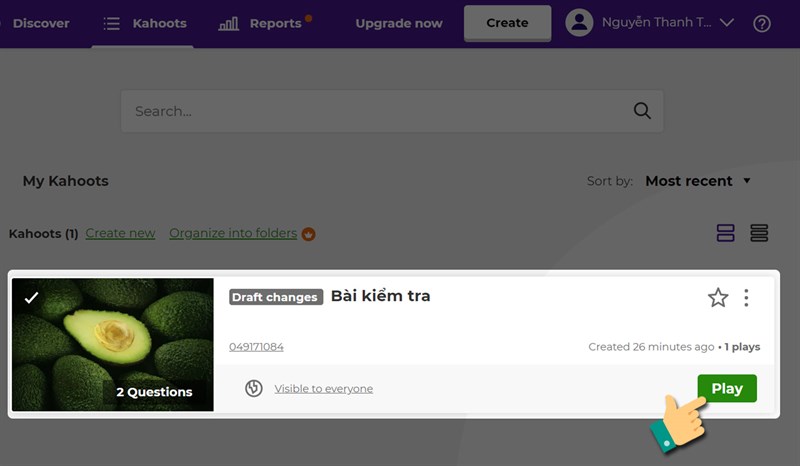Viewport: 800px width, 466px height.
Task: Open three-dot options menu for Bài kiểm tra
Action: pyautogui.click(x=746, y=298)
